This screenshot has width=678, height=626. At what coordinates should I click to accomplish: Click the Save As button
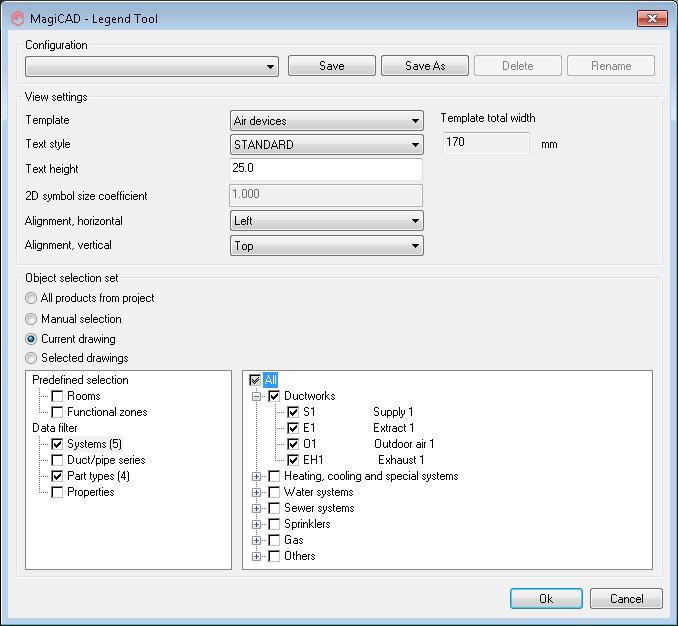425,66
